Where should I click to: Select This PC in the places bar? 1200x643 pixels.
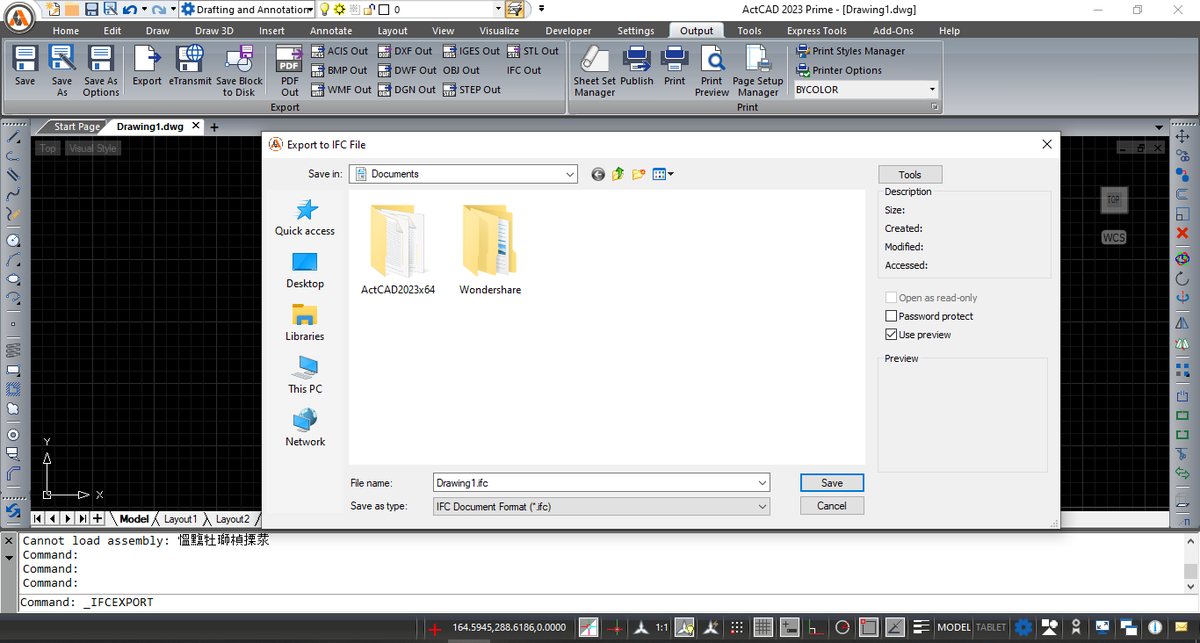click(305, 375)
